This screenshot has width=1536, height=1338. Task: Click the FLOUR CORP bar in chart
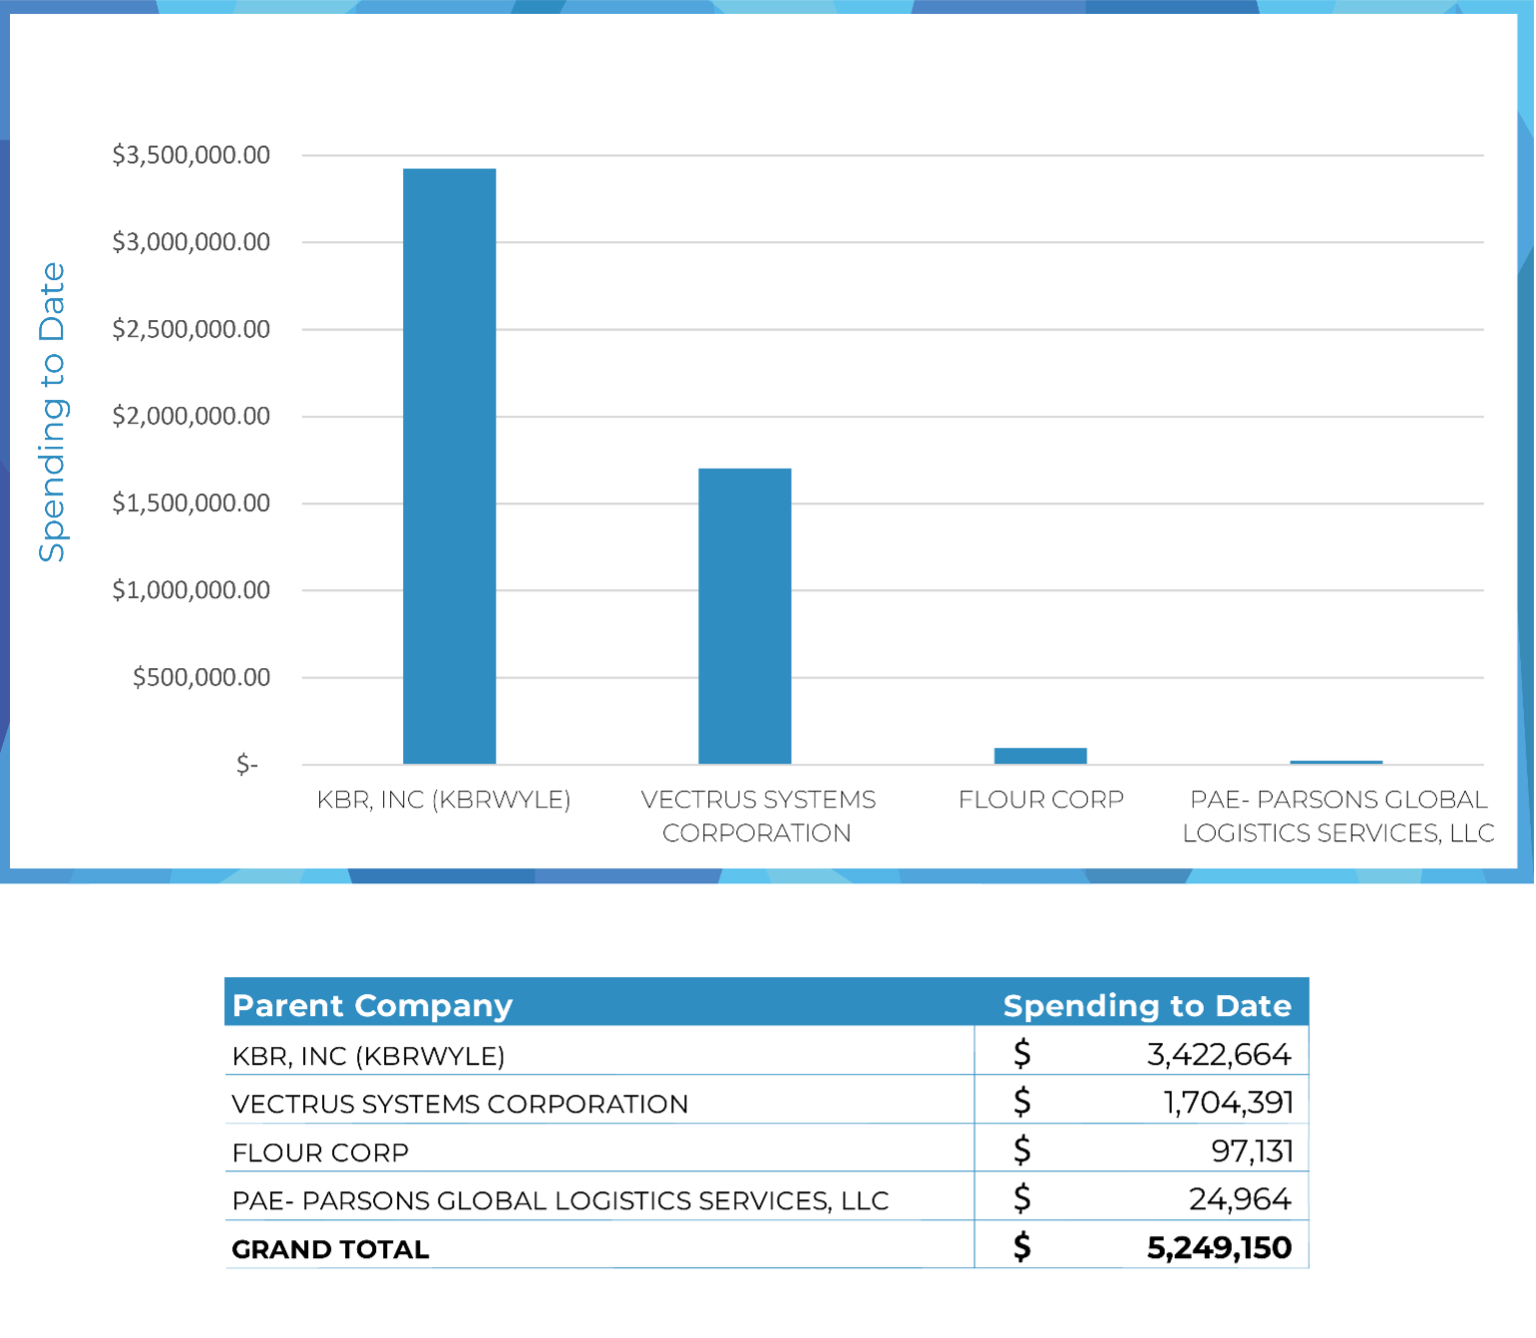(x=1040, y=756)
